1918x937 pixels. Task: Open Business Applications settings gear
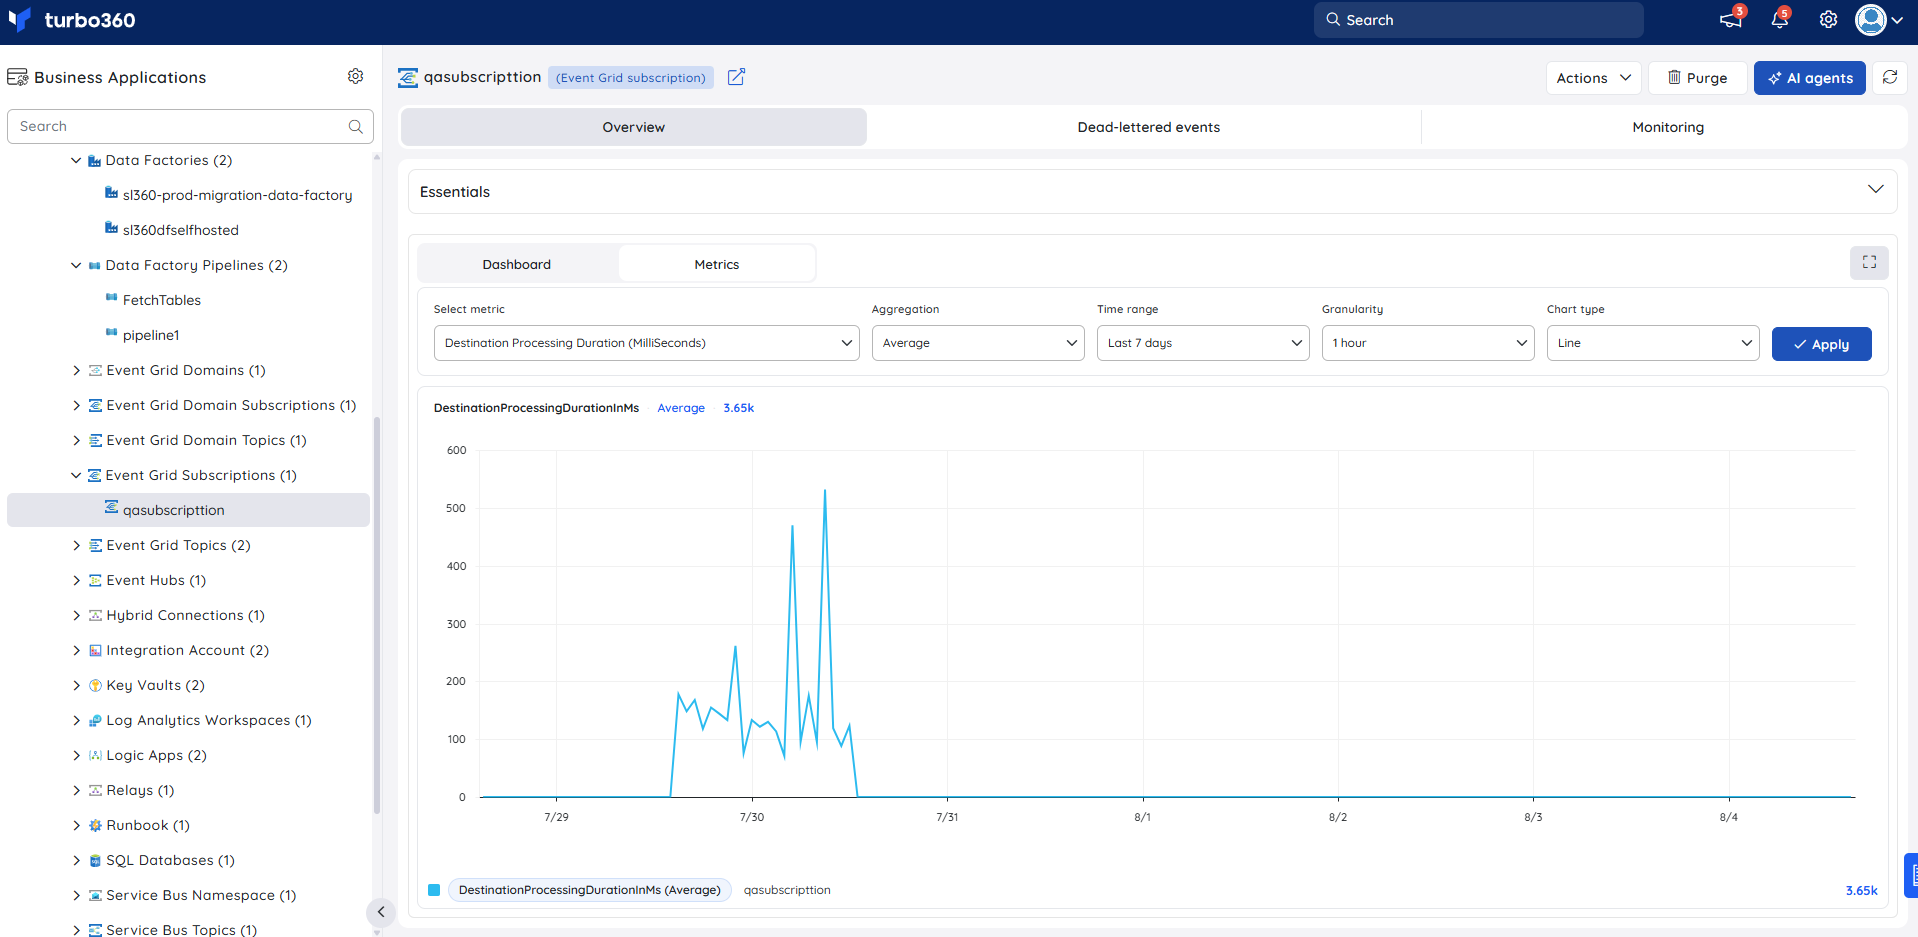pos(355,76)
